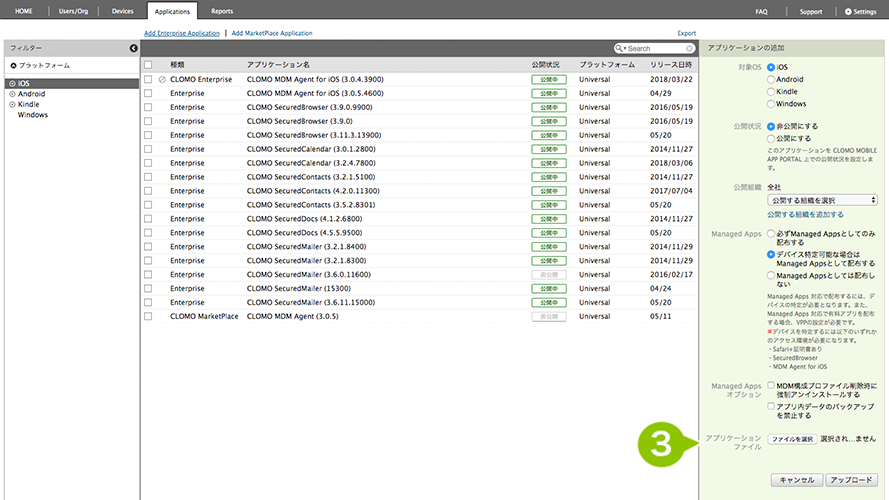Expand the Android tree node
The height and width of the screenshot is (500, 889).
(x=12, y=94)
